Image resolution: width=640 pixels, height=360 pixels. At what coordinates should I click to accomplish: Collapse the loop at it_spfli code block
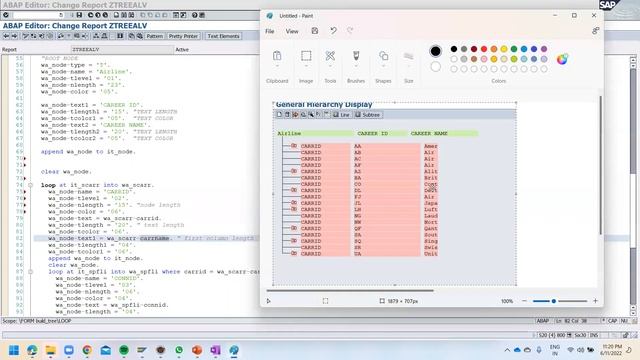click(x=30, y=272)
